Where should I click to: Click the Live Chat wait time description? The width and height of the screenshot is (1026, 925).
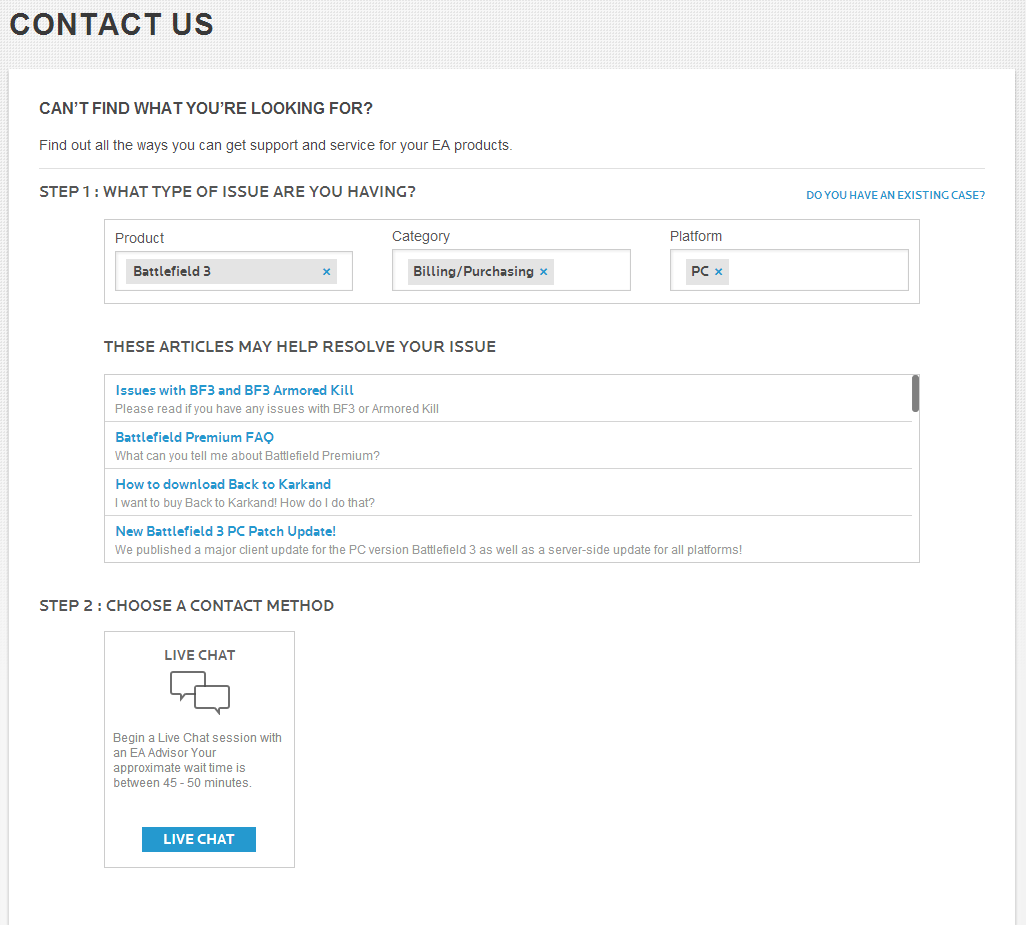tap(197, 760)
